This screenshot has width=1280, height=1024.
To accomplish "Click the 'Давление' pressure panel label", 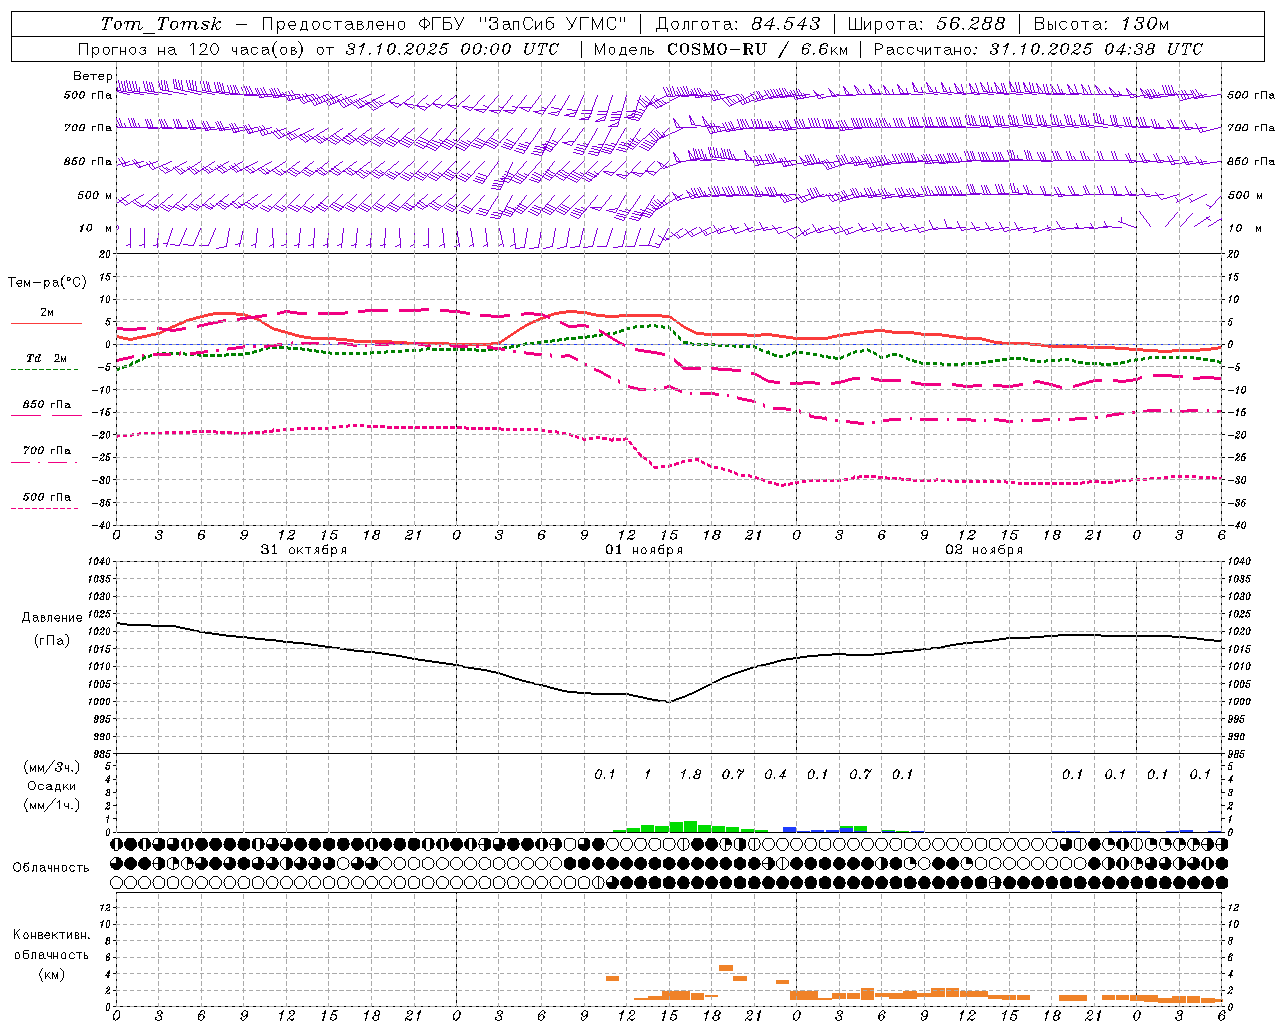I will pyautogui.click(x=52, y=618).
